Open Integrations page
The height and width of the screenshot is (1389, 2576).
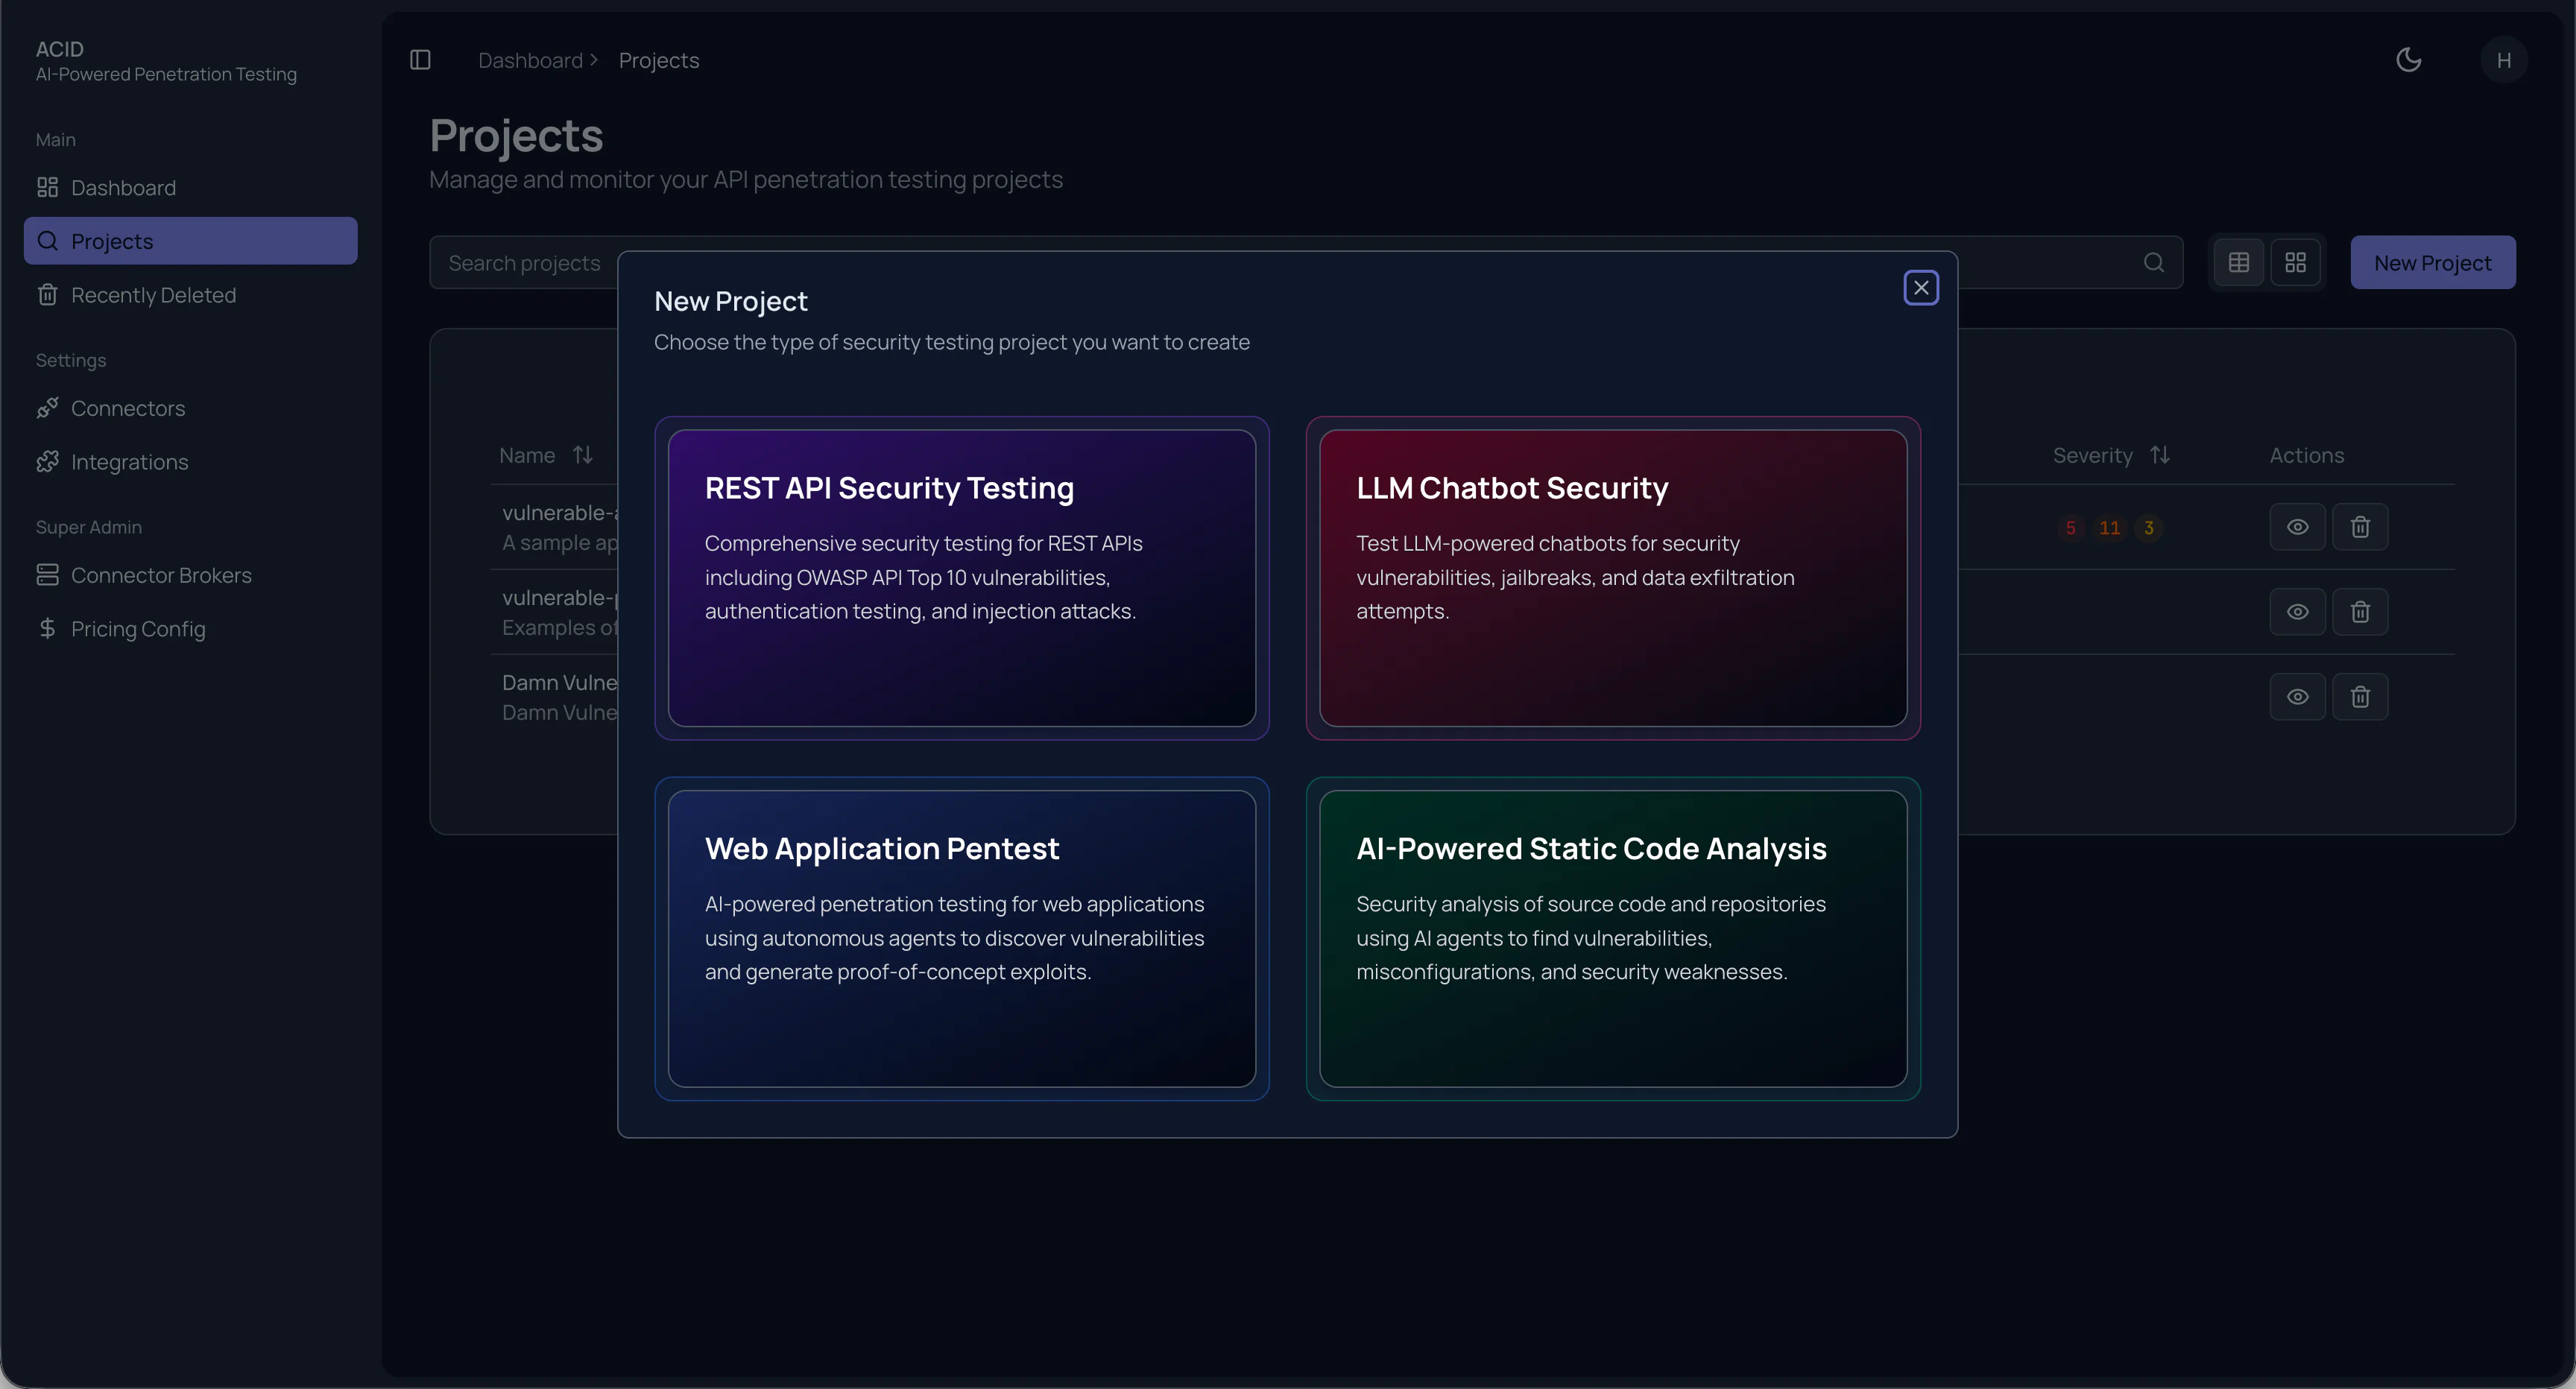click(x=190, y=462)
